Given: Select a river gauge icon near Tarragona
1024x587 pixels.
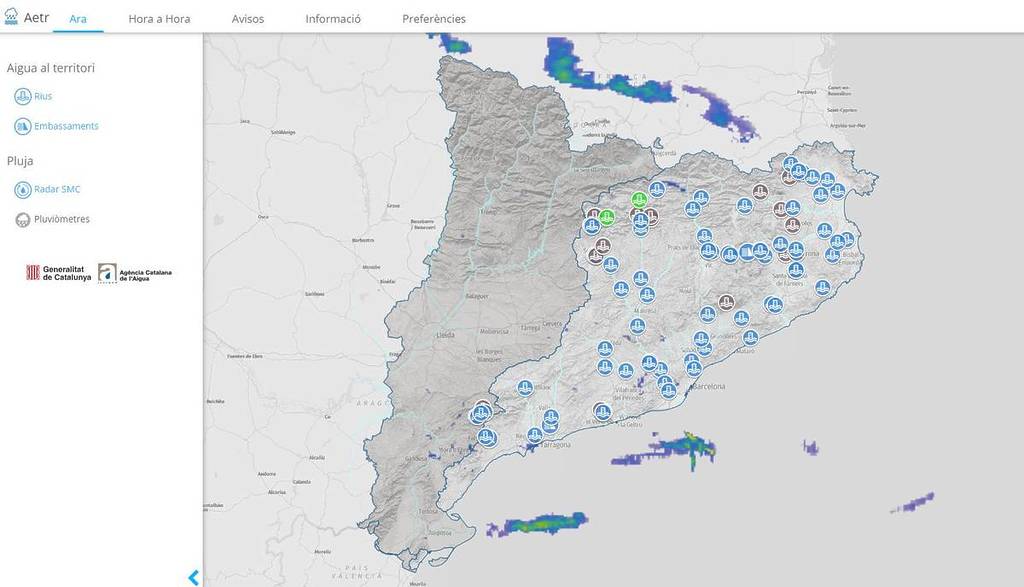Looking at the screenshot, I should click(535, 436).
